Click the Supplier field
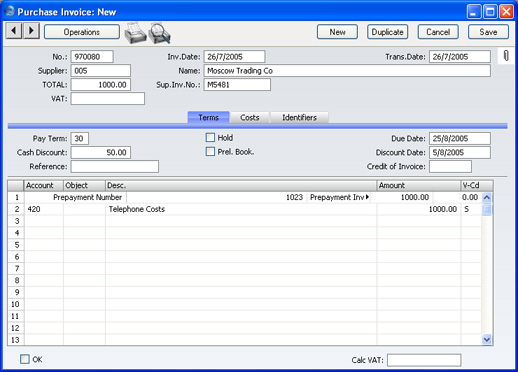The image size is (518, 372). click(101, 71)
